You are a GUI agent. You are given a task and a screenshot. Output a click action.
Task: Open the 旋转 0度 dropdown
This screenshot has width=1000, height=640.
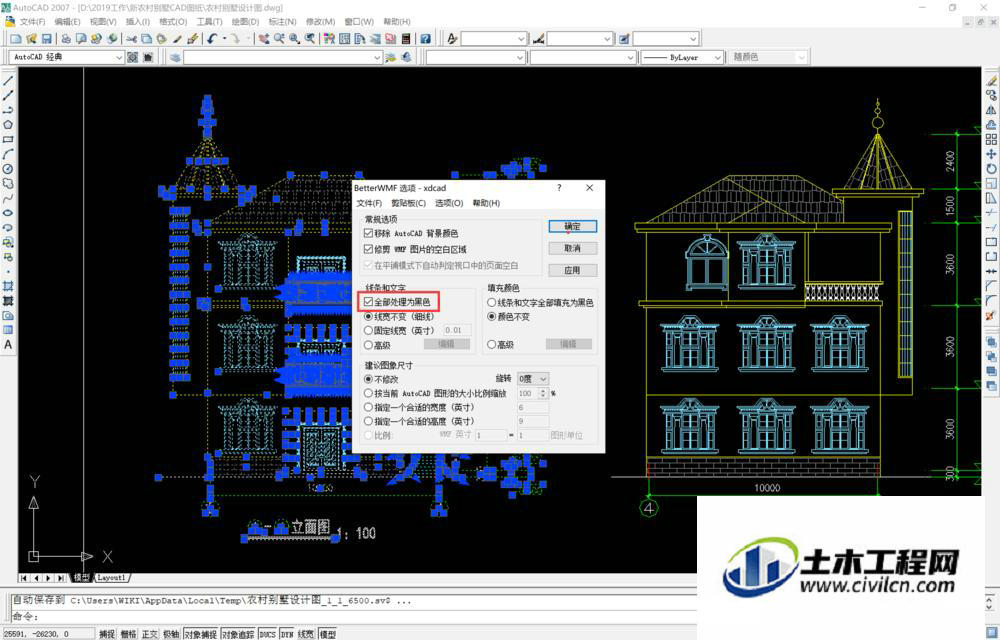[x=533, y=379]
